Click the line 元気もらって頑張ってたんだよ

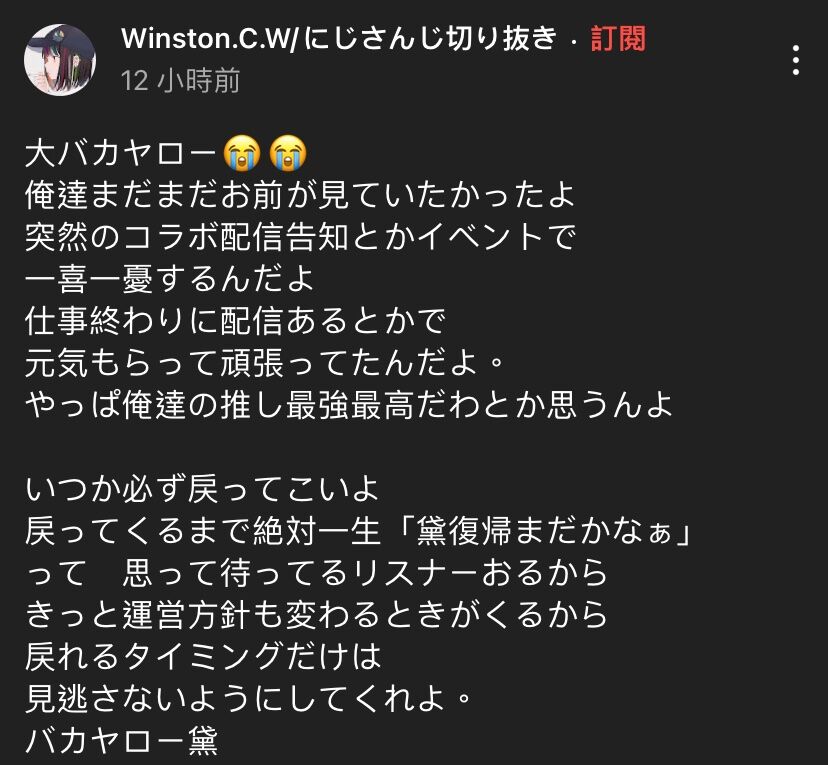pos(264,363)
